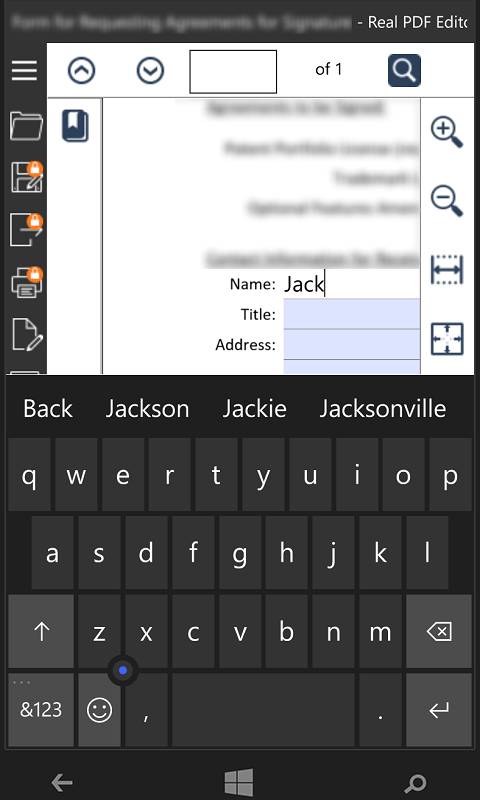This screenshot has width=480, height=800.
Task: Tap the m key
Action: 380,631
